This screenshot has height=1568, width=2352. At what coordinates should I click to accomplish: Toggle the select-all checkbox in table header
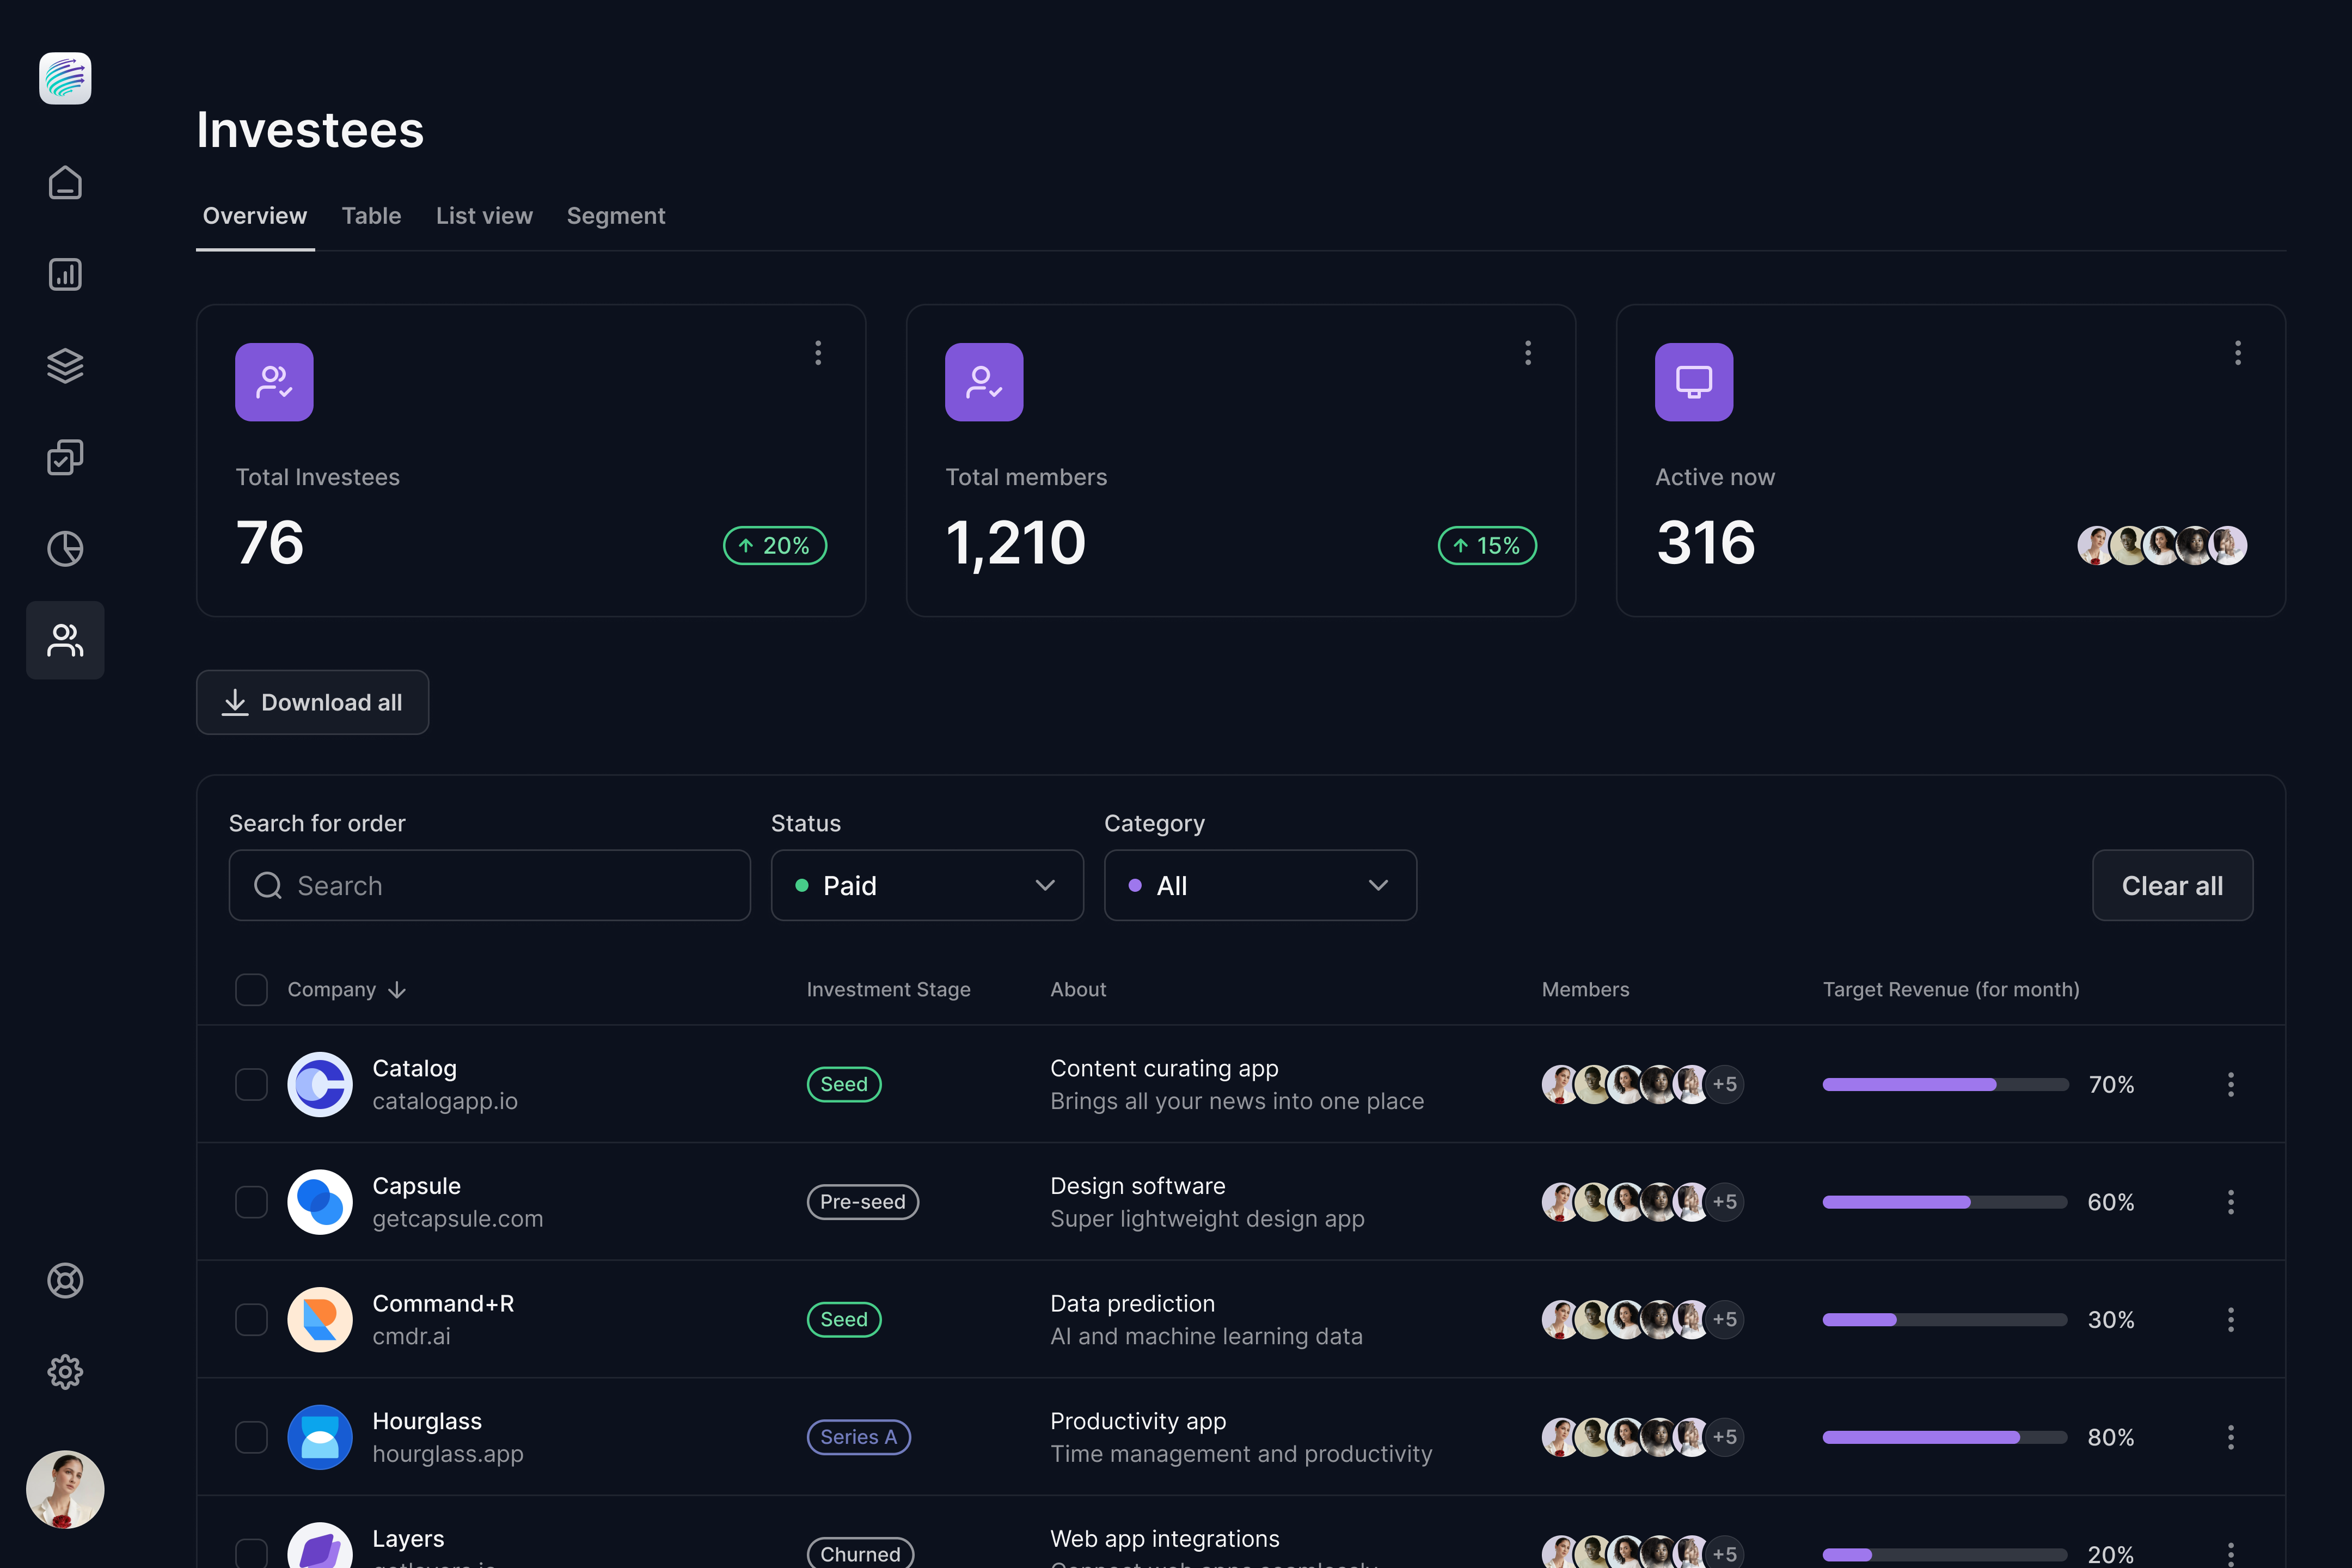pos(251,990)
